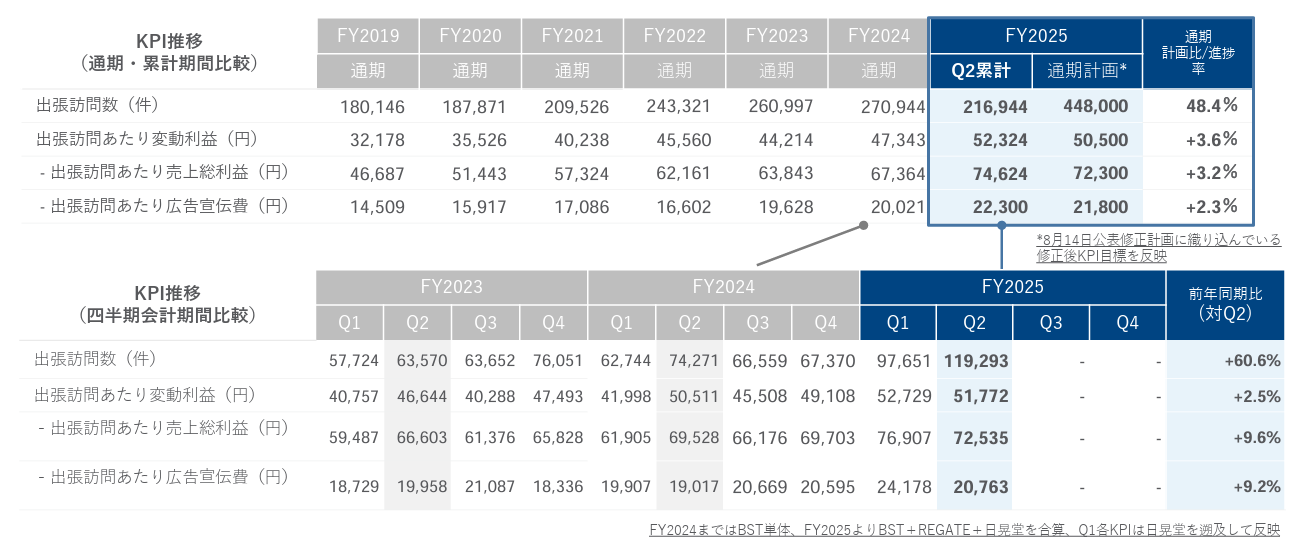Screen dimensions: 1297x543
Task: Select the Q2累計 header cell
Action: [982, 71]
